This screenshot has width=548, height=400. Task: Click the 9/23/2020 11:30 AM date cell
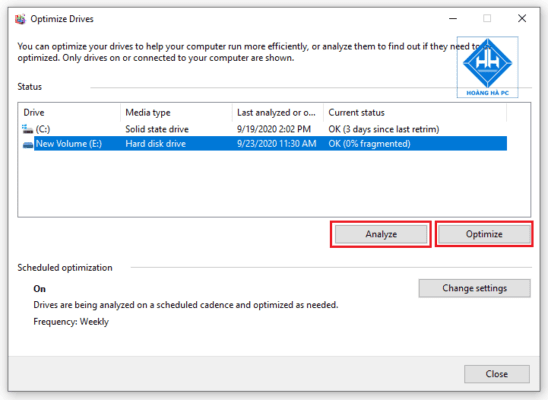(x=276, y=144)
